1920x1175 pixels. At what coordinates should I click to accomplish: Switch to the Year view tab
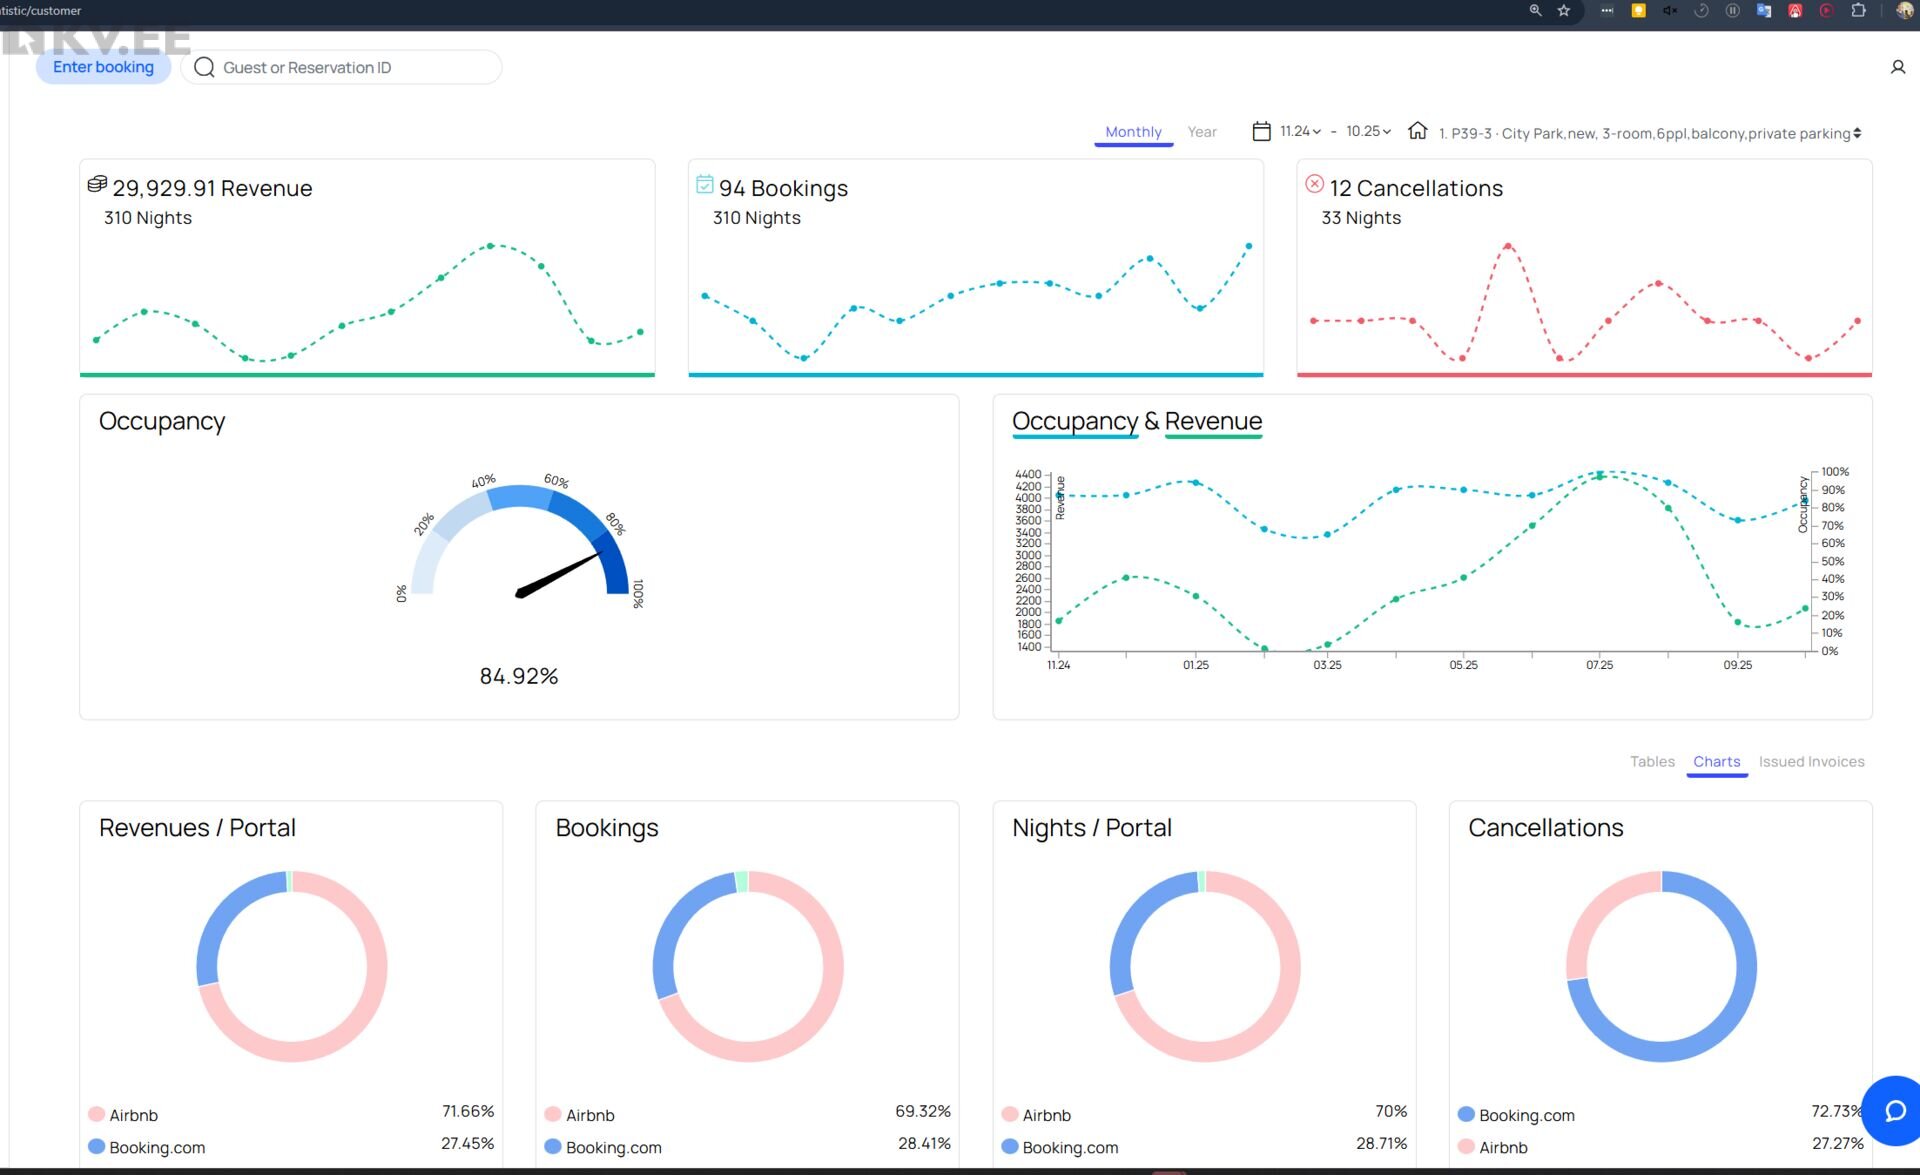click(x=1201, y=132)
